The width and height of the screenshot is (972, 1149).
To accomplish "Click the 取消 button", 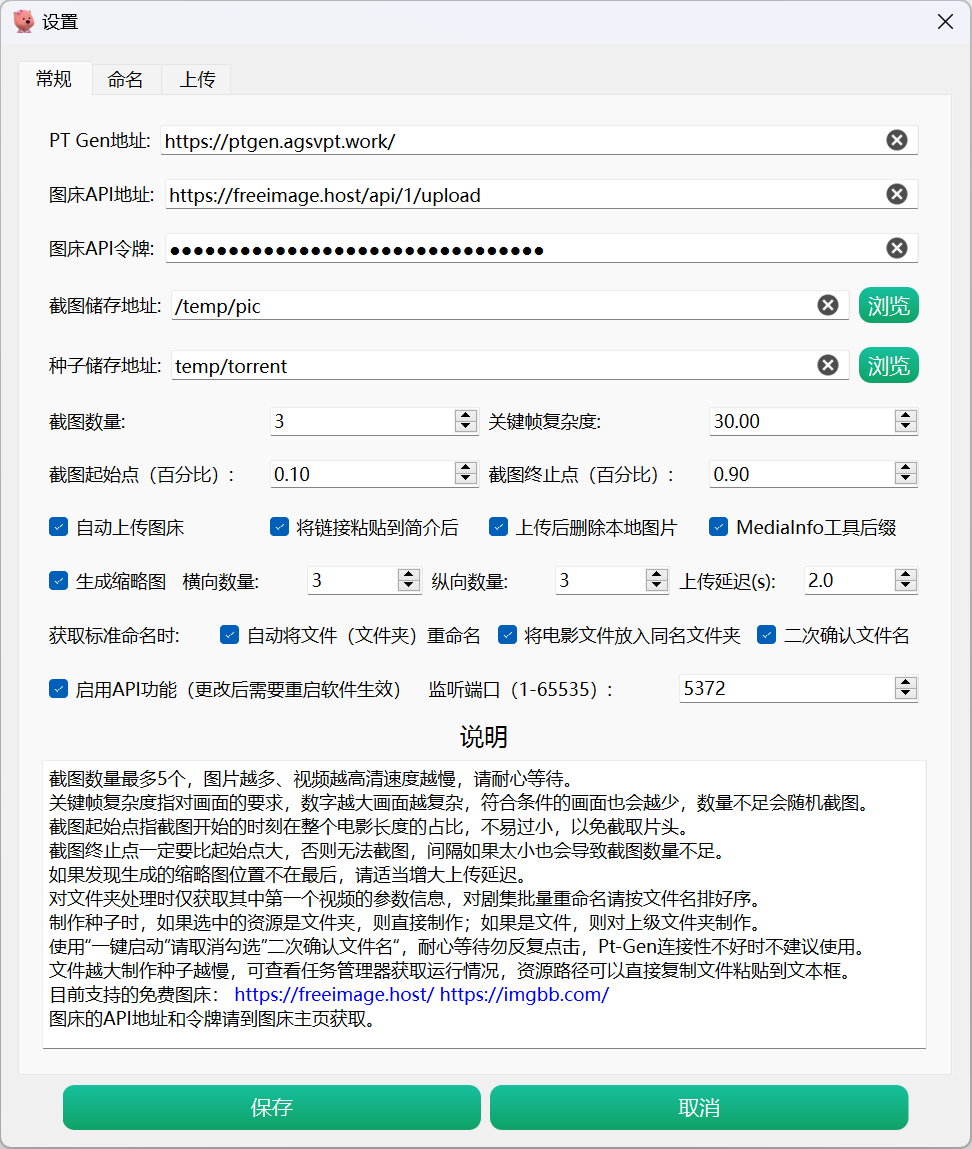I will [699, 1107].
